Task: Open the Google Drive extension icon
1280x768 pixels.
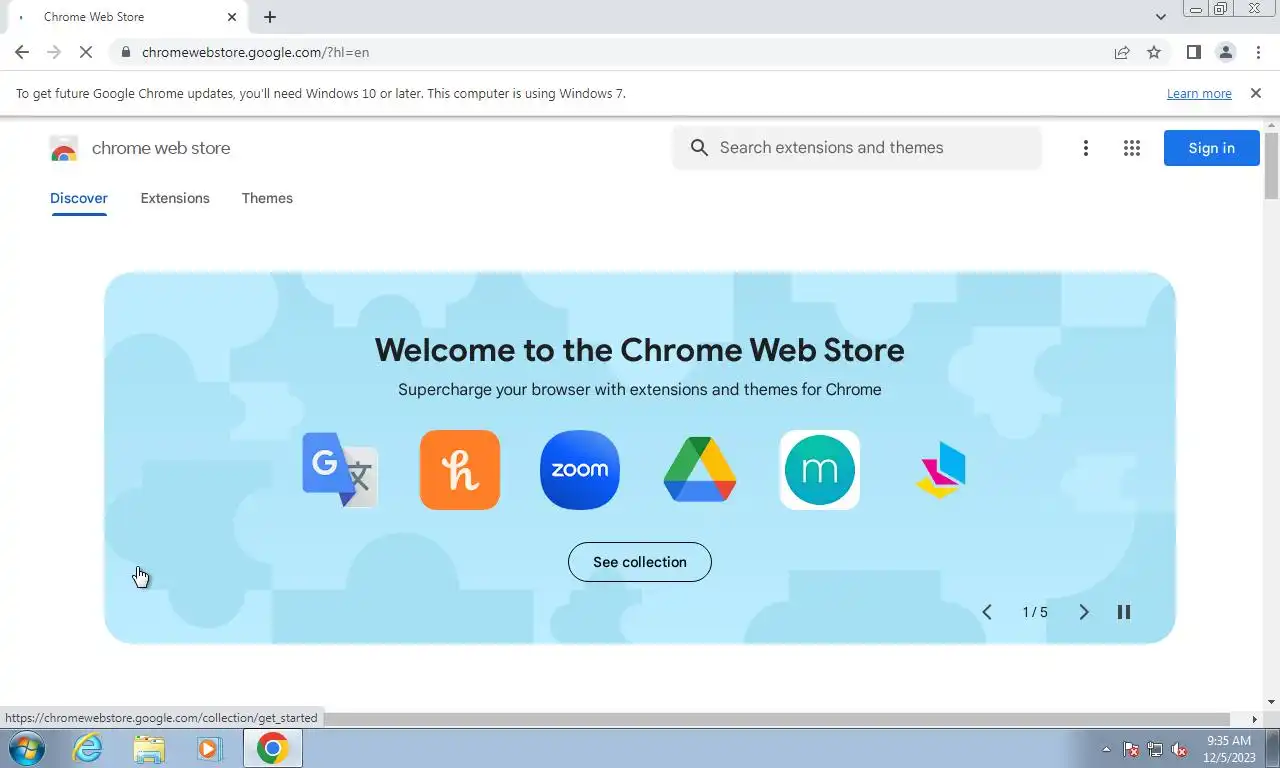Action: (x=700, y=469)
